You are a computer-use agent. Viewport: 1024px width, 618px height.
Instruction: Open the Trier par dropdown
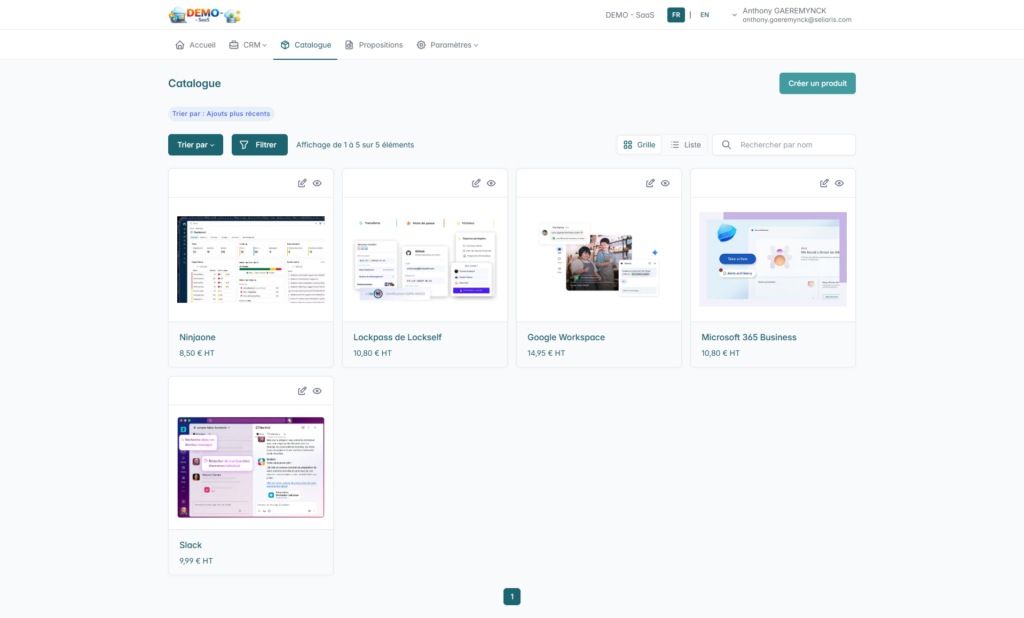click(196, 145)
